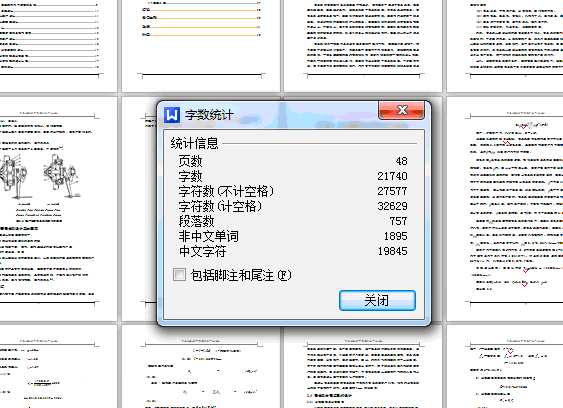Image resolution: width=563 pixels, height=408 pixels.
Task: Click the WPS Writer icon in dialog title
Action: (x=172, y=115)
